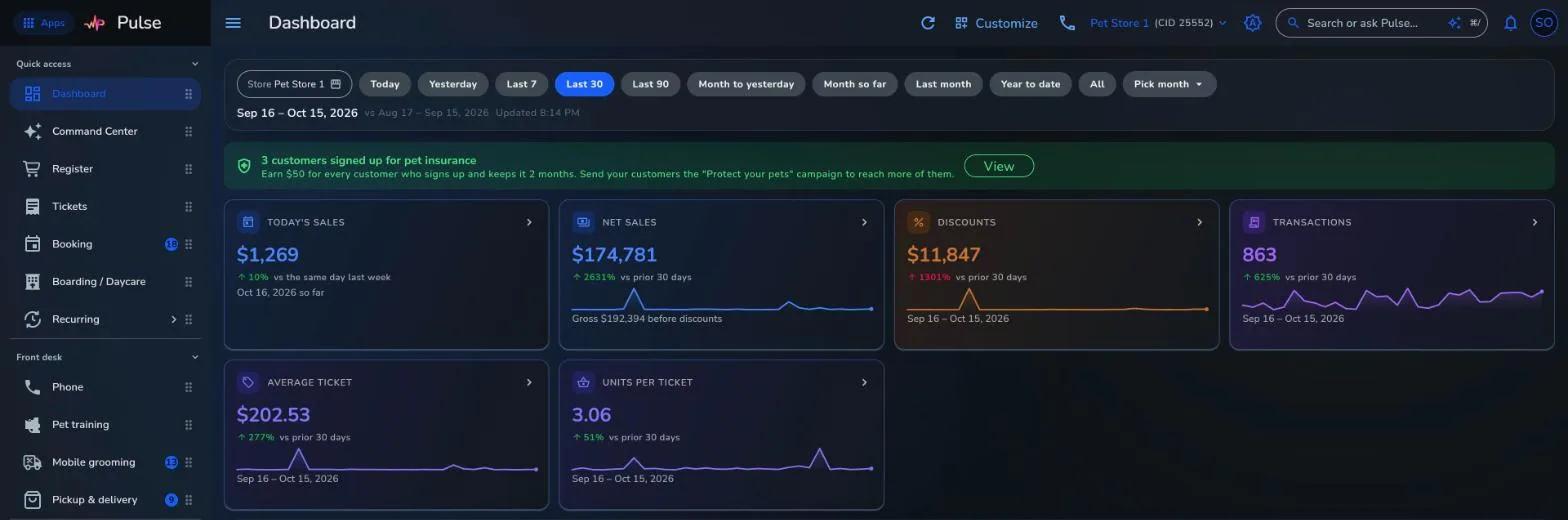Click View on insurance banner
1568x520 pixels.
pos(999,166)
